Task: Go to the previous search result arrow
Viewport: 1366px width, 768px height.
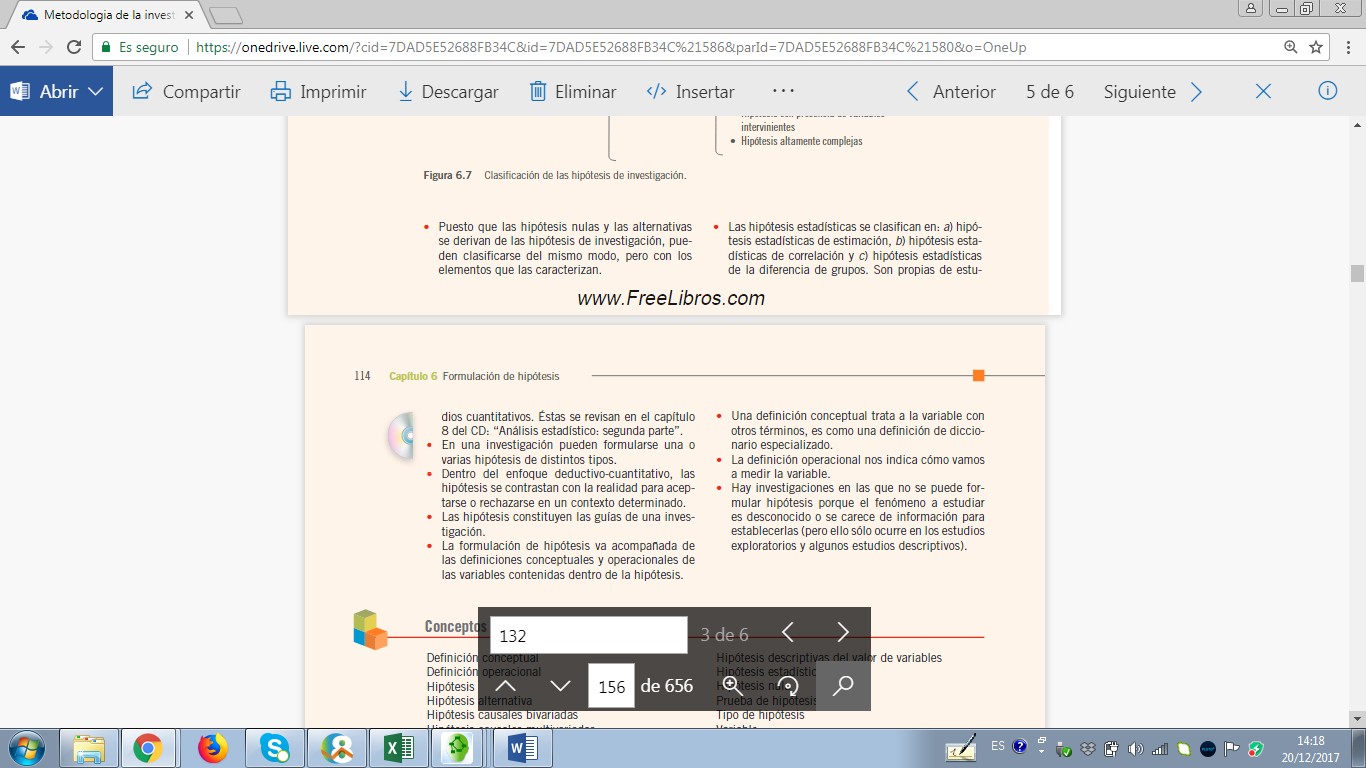Action: tap(788, 633)
